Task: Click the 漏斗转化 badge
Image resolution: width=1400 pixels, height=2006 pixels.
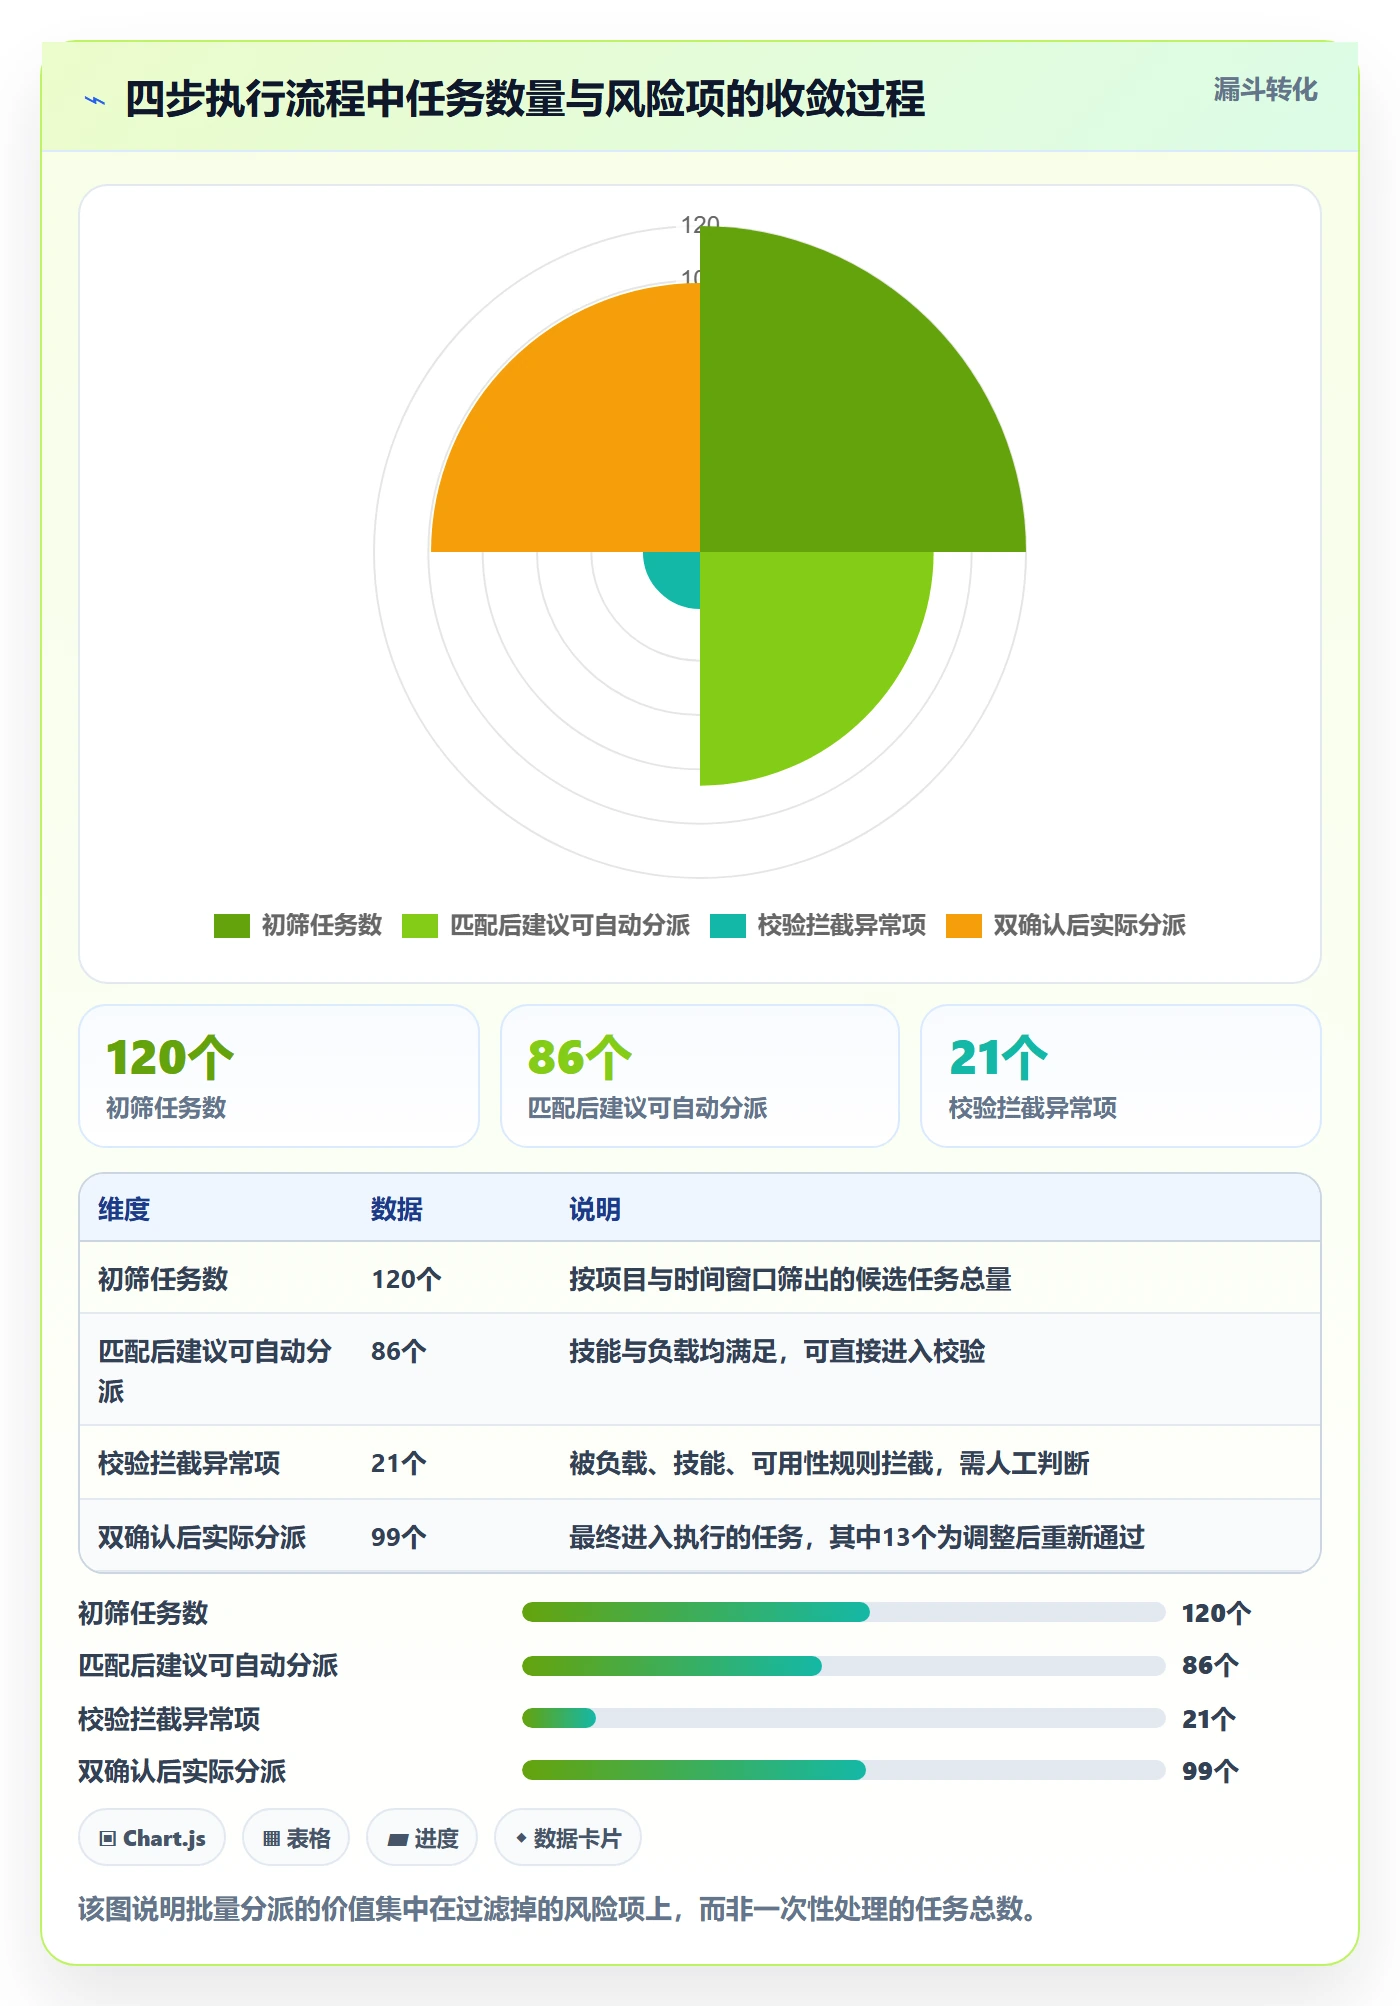Action: click(1265, 90)
